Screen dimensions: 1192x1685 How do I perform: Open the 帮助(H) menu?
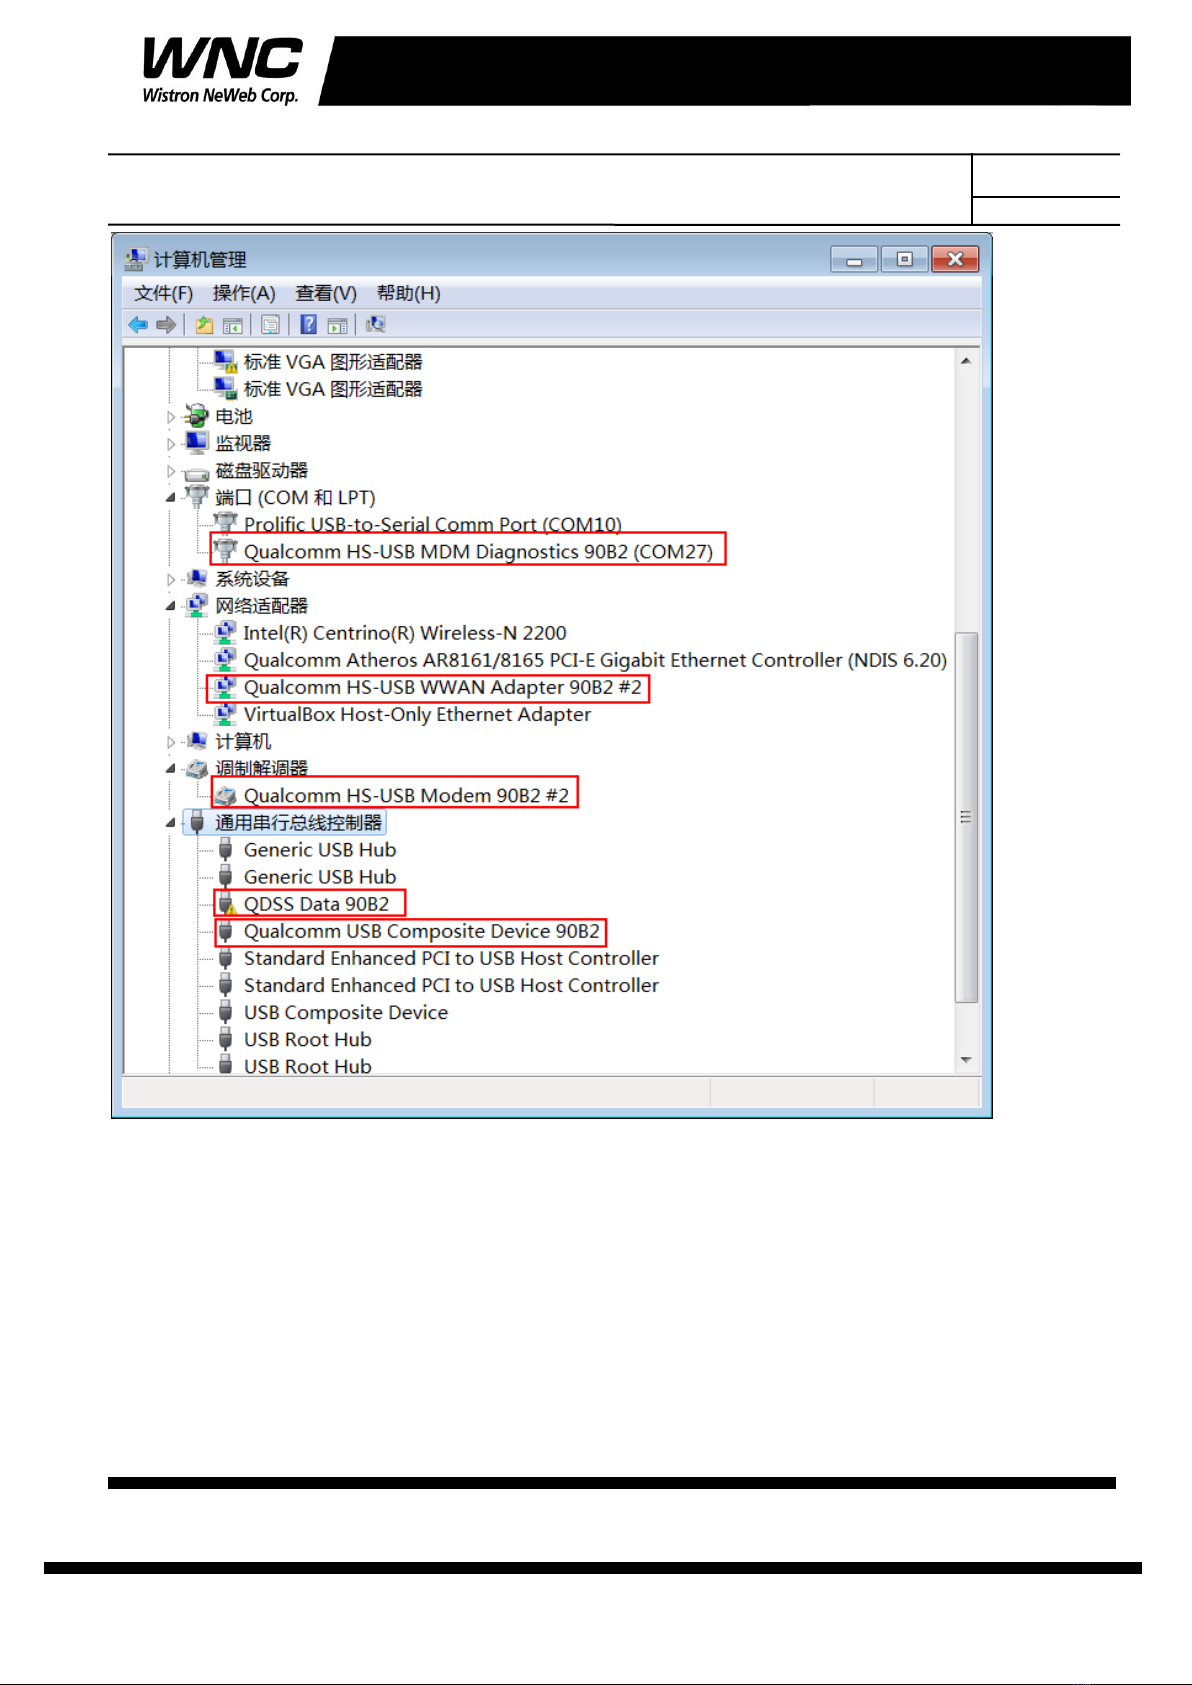408,293
